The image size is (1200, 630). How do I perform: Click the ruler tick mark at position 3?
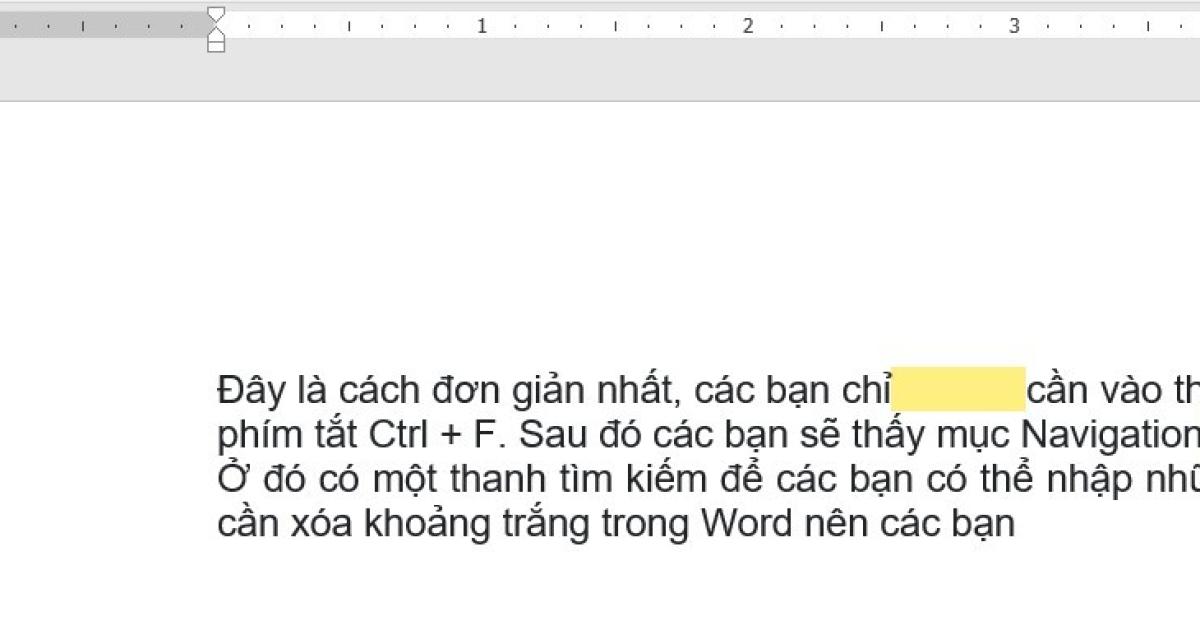tap(1016, 25)
